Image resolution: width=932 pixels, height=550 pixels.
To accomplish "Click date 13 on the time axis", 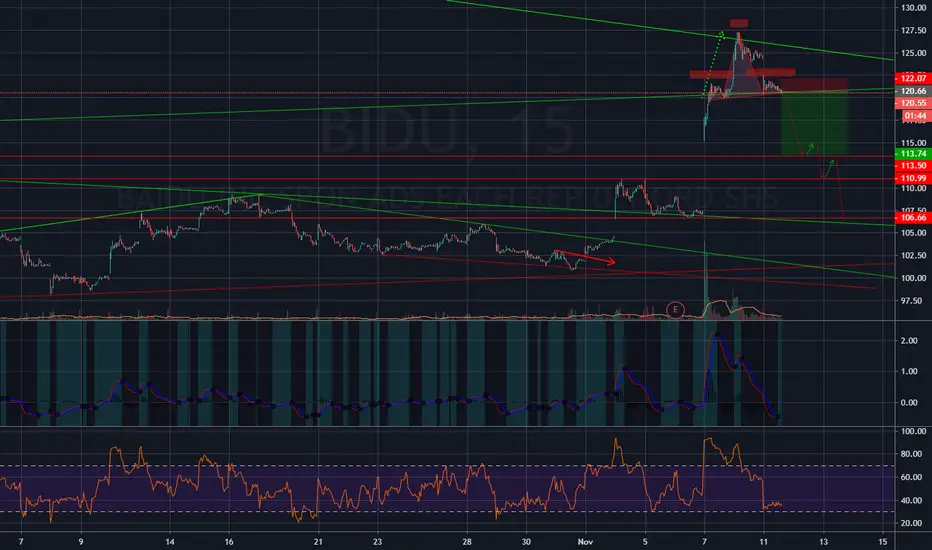I will click(x=823, y=542).
